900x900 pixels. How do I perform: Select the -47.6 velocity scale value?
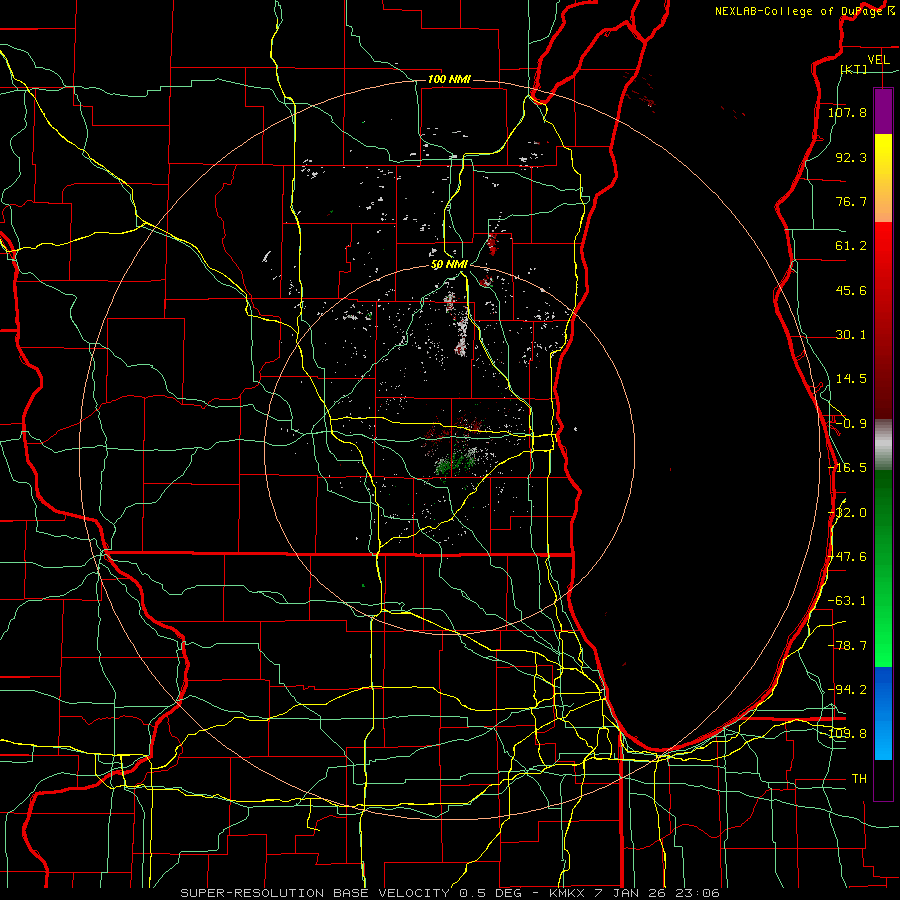pyautogui.click(x=847, y=557)
